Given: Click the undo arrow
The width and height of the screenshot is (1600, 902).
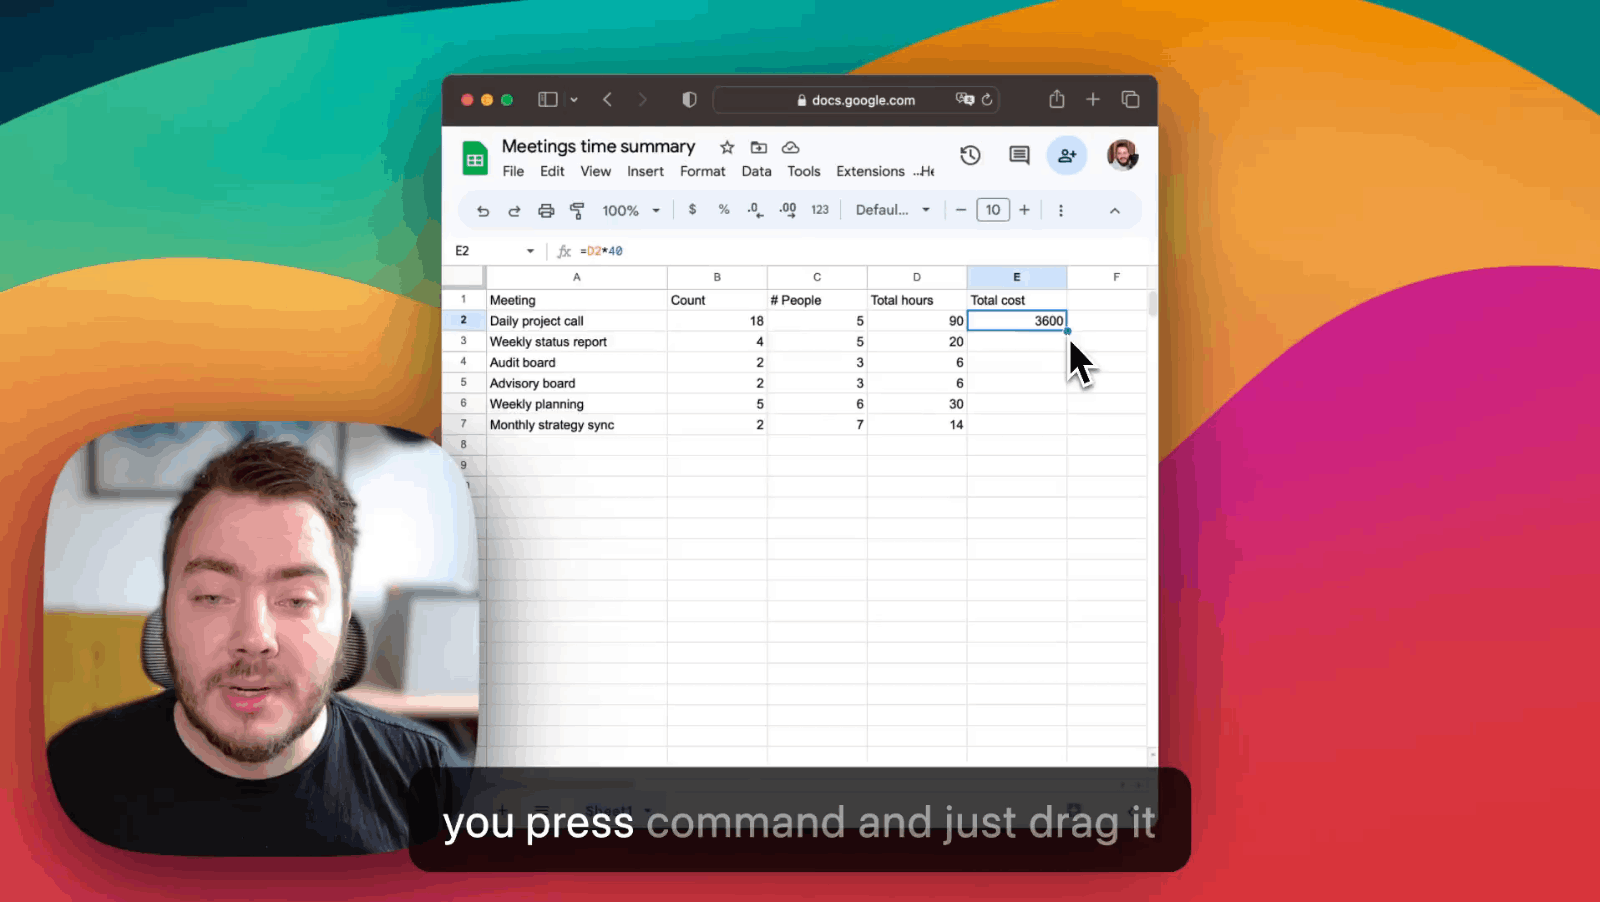Looking at the screenshot, I should tap(483, 210).
